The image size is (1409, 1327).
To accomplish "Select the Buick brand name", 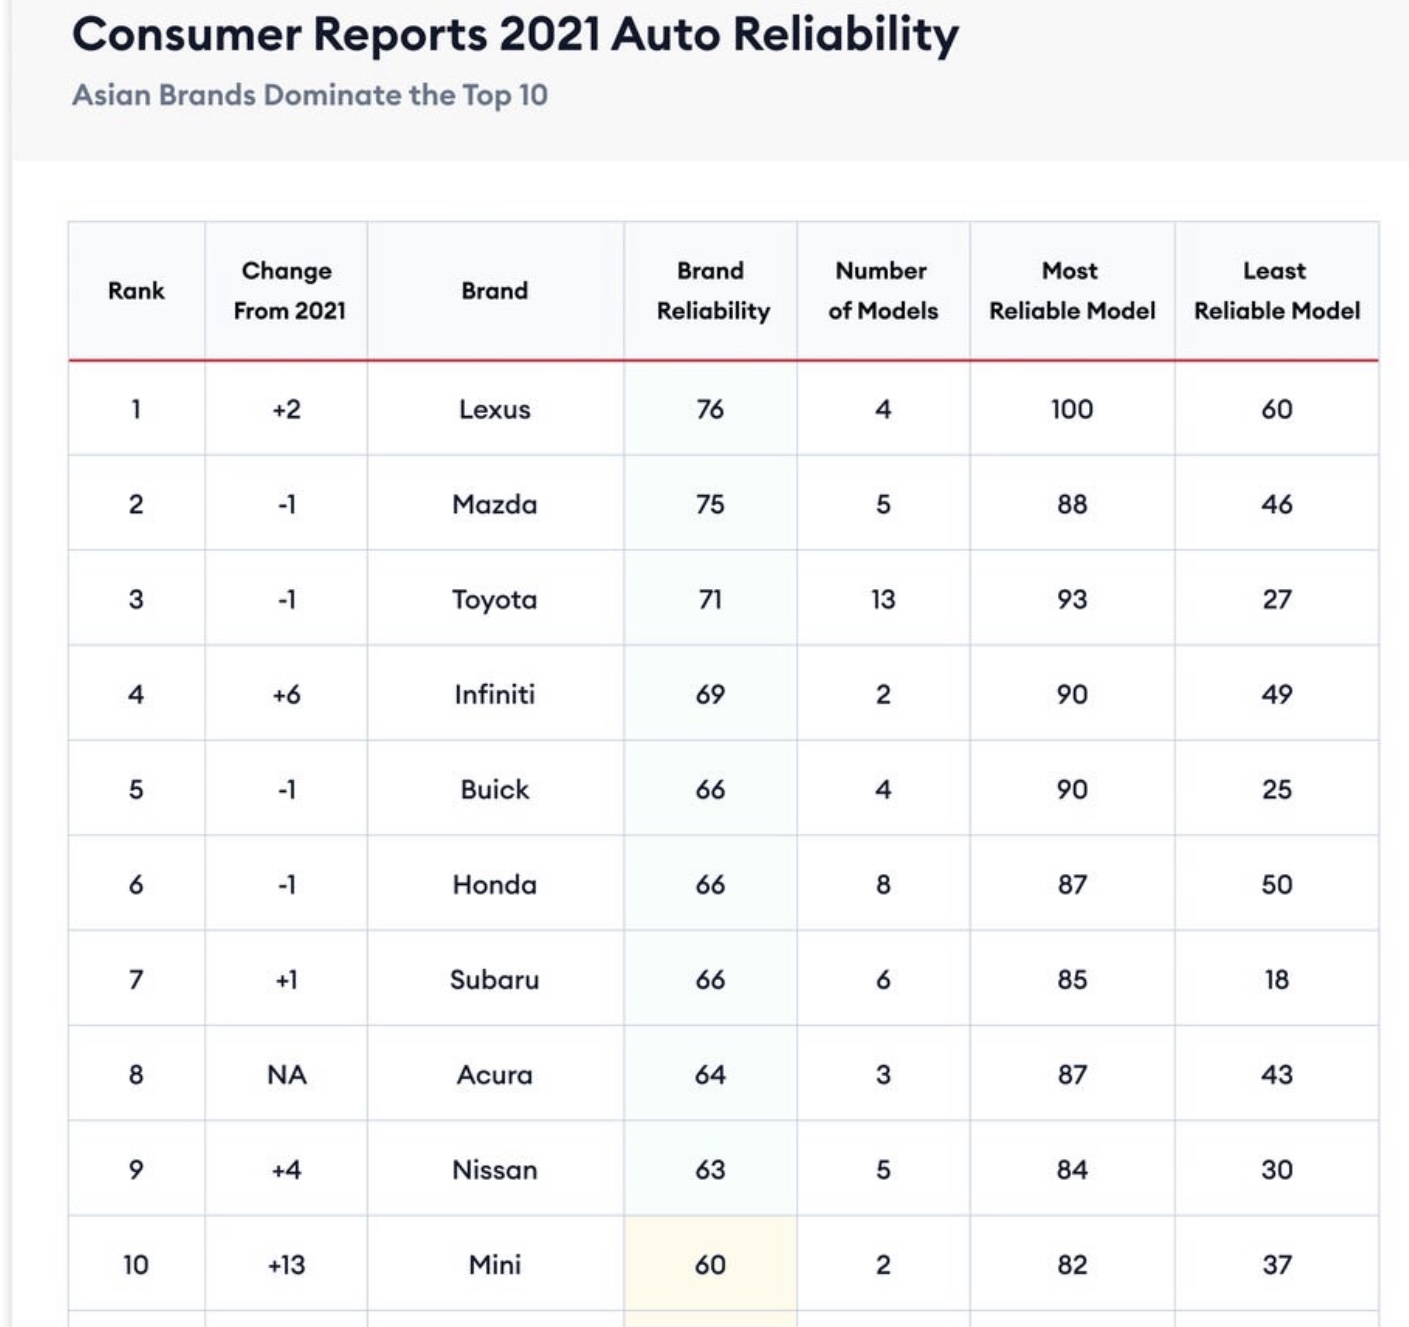I will (x=494, y=789).
